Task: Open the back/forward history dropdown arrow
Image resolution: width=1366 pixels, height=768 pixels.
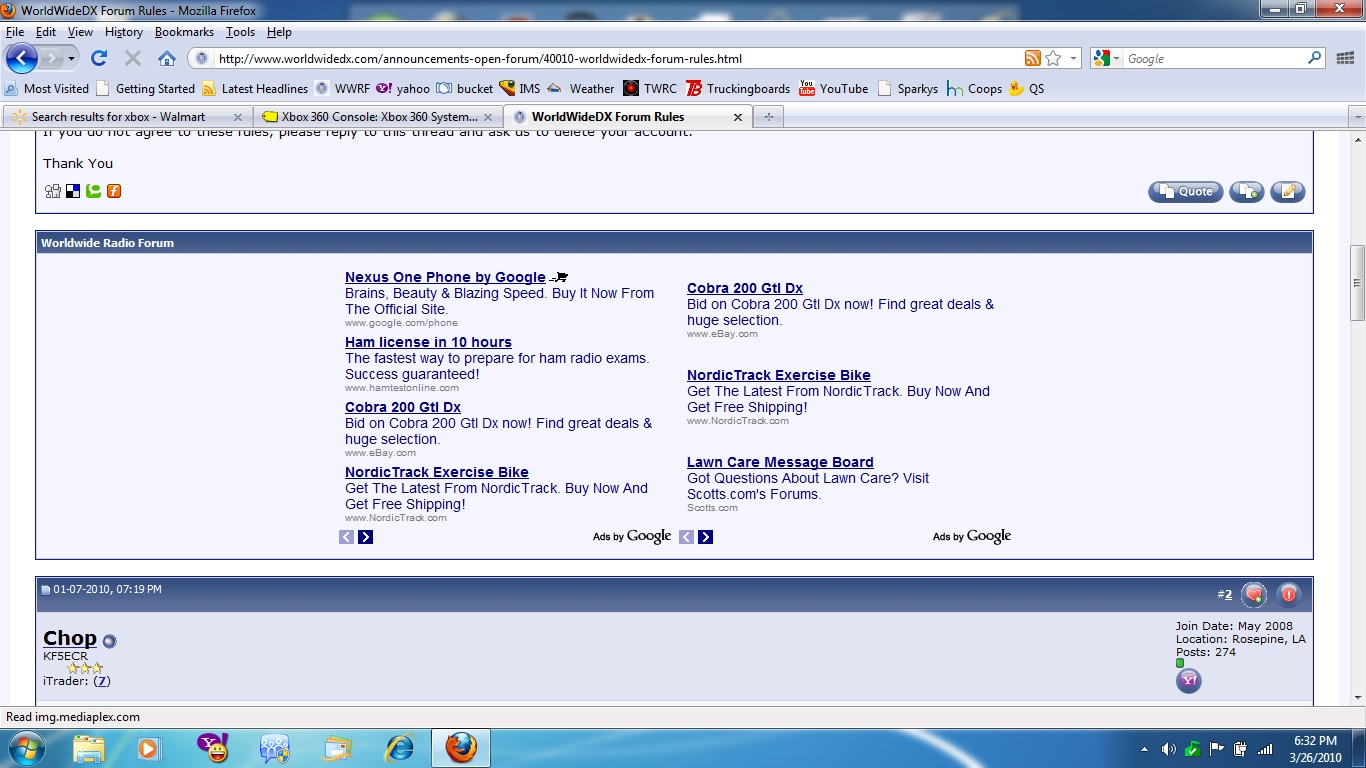Action: pos(71,59)
